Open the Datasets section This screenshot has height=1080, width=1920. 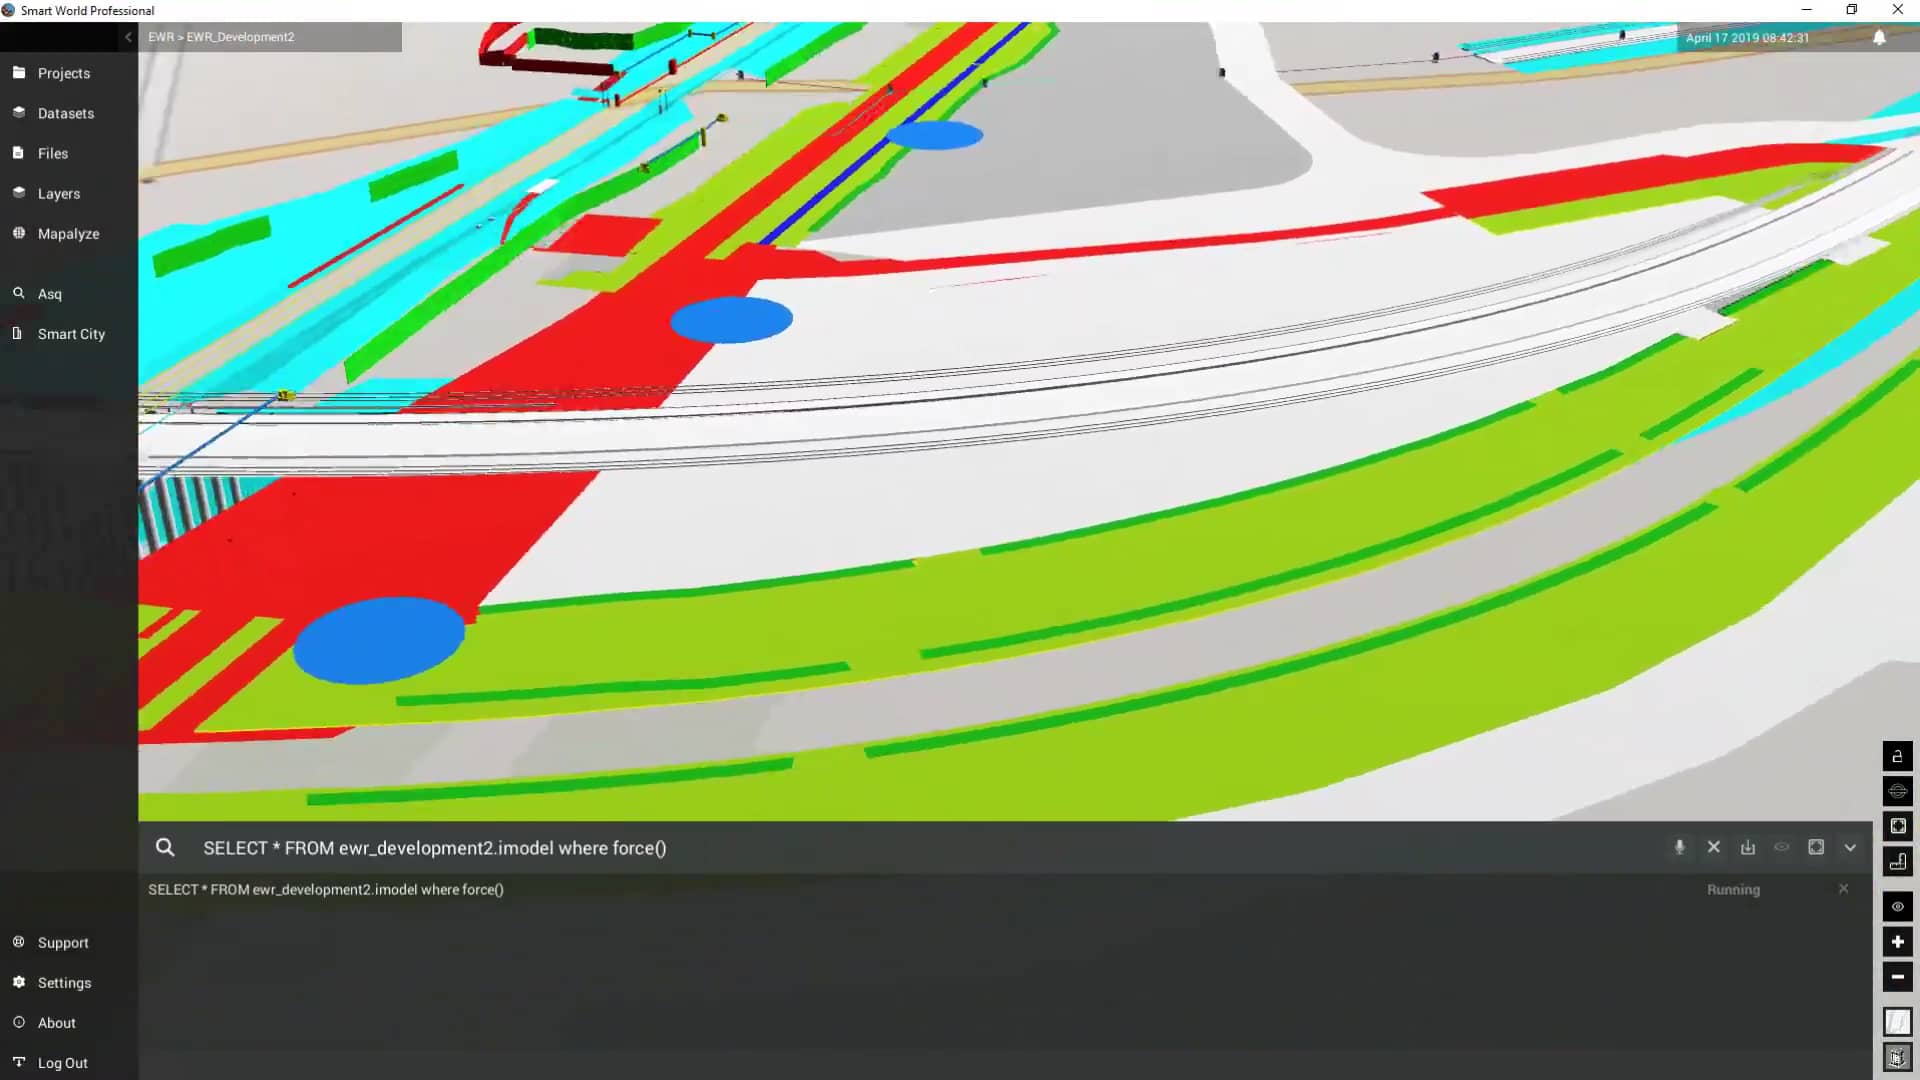point(66,113)
